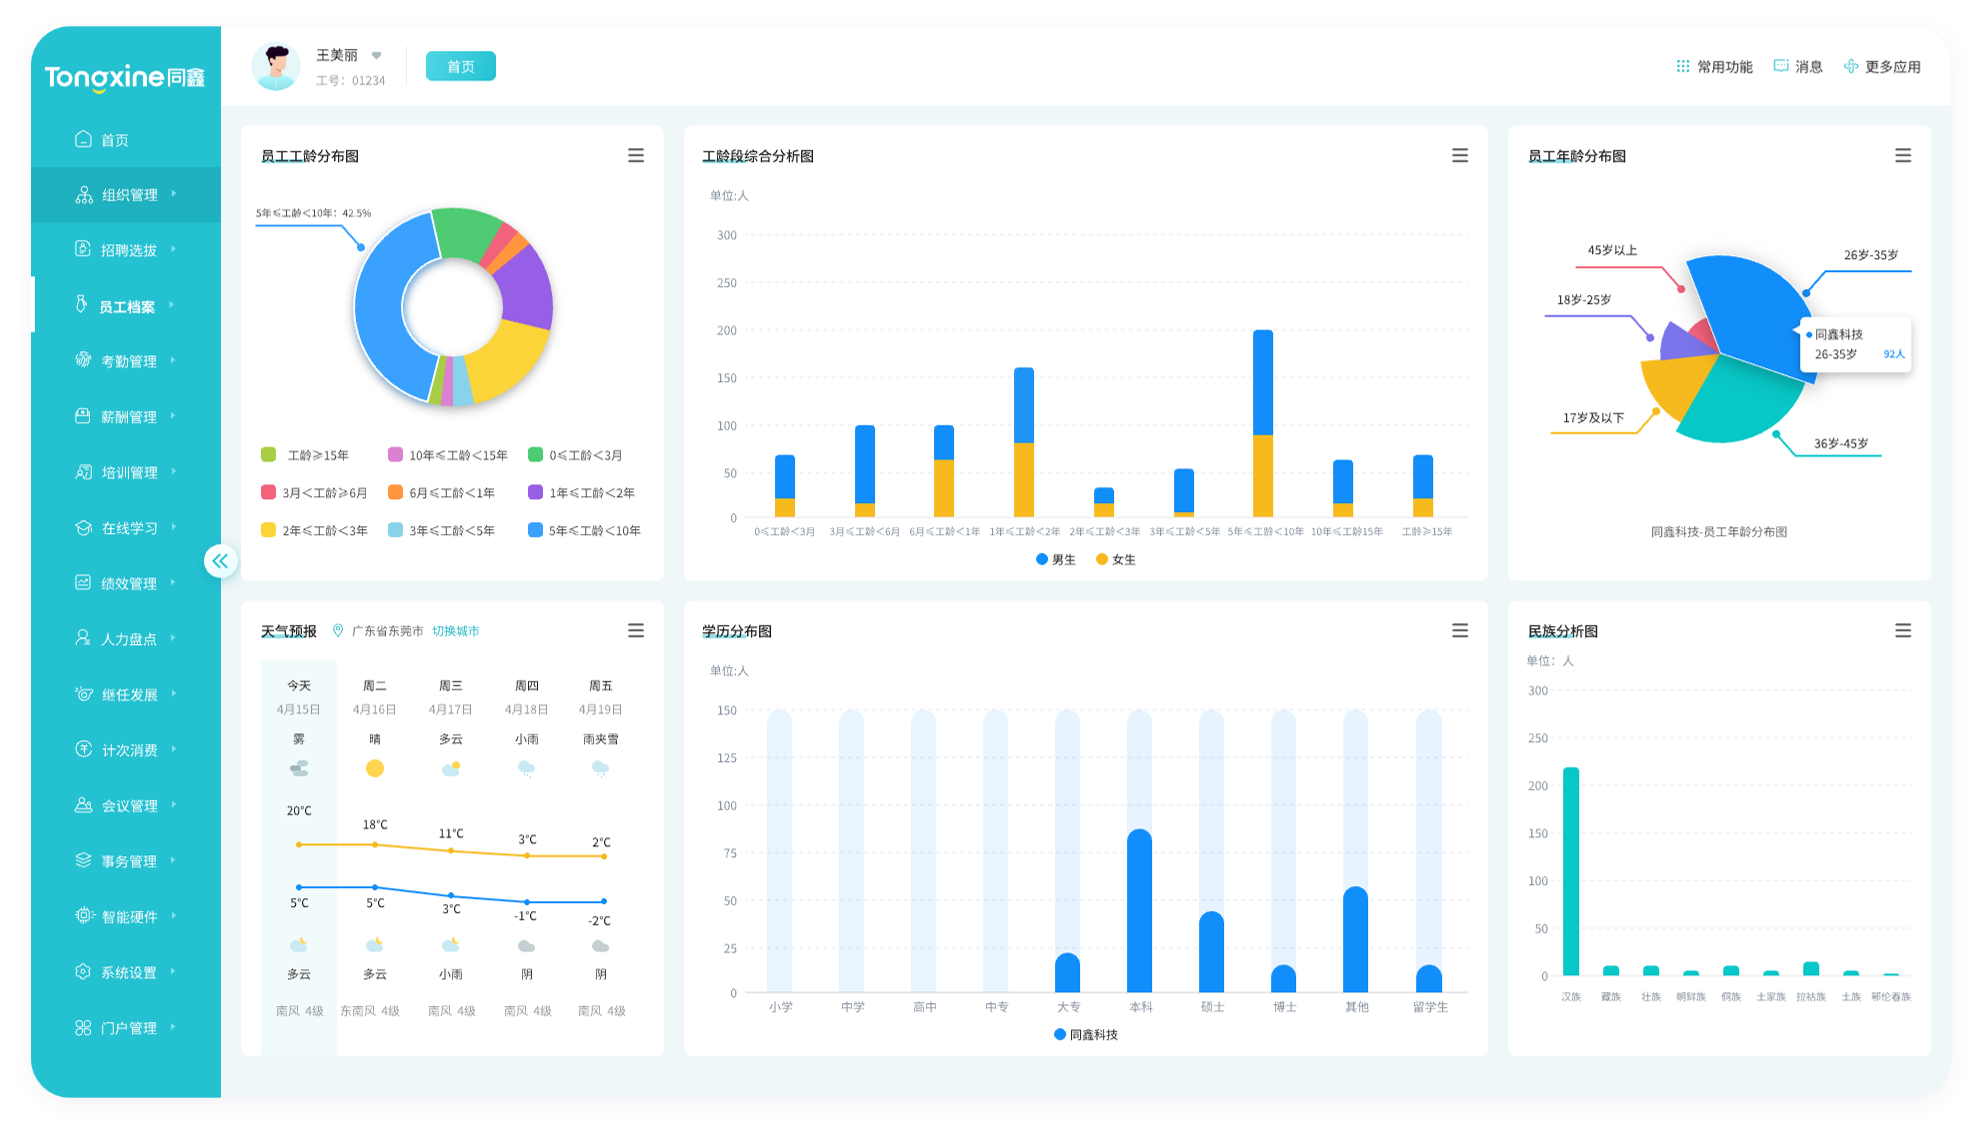The image size is (1983, 1134).
Task: Expand 考勤管理 sidebar menu
Action: click(x=128, y=361)
